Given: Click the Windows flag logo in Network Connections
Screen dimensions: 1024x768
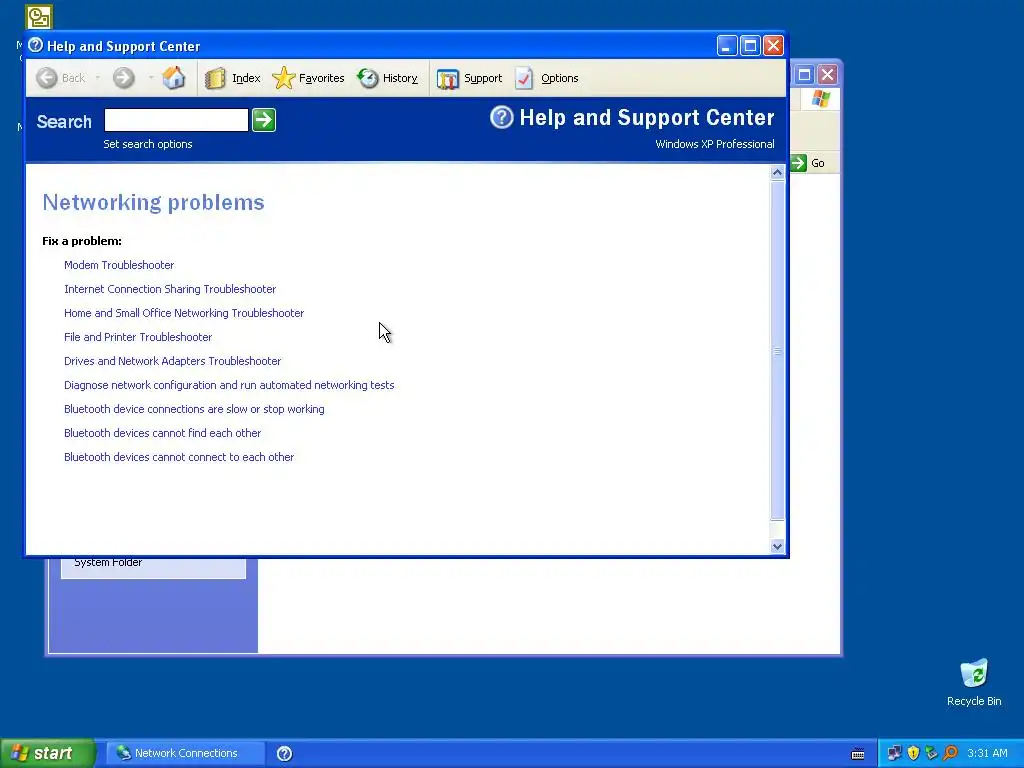Looking at the screenshot, I should click(x=820, y=99).
